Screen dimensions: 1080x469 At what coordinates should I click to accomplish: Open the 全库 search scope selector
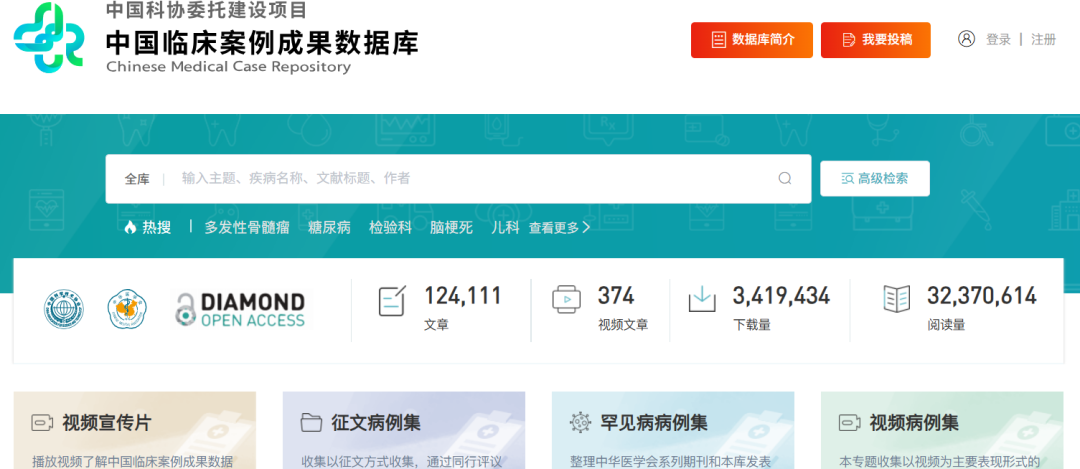(137, 179)
